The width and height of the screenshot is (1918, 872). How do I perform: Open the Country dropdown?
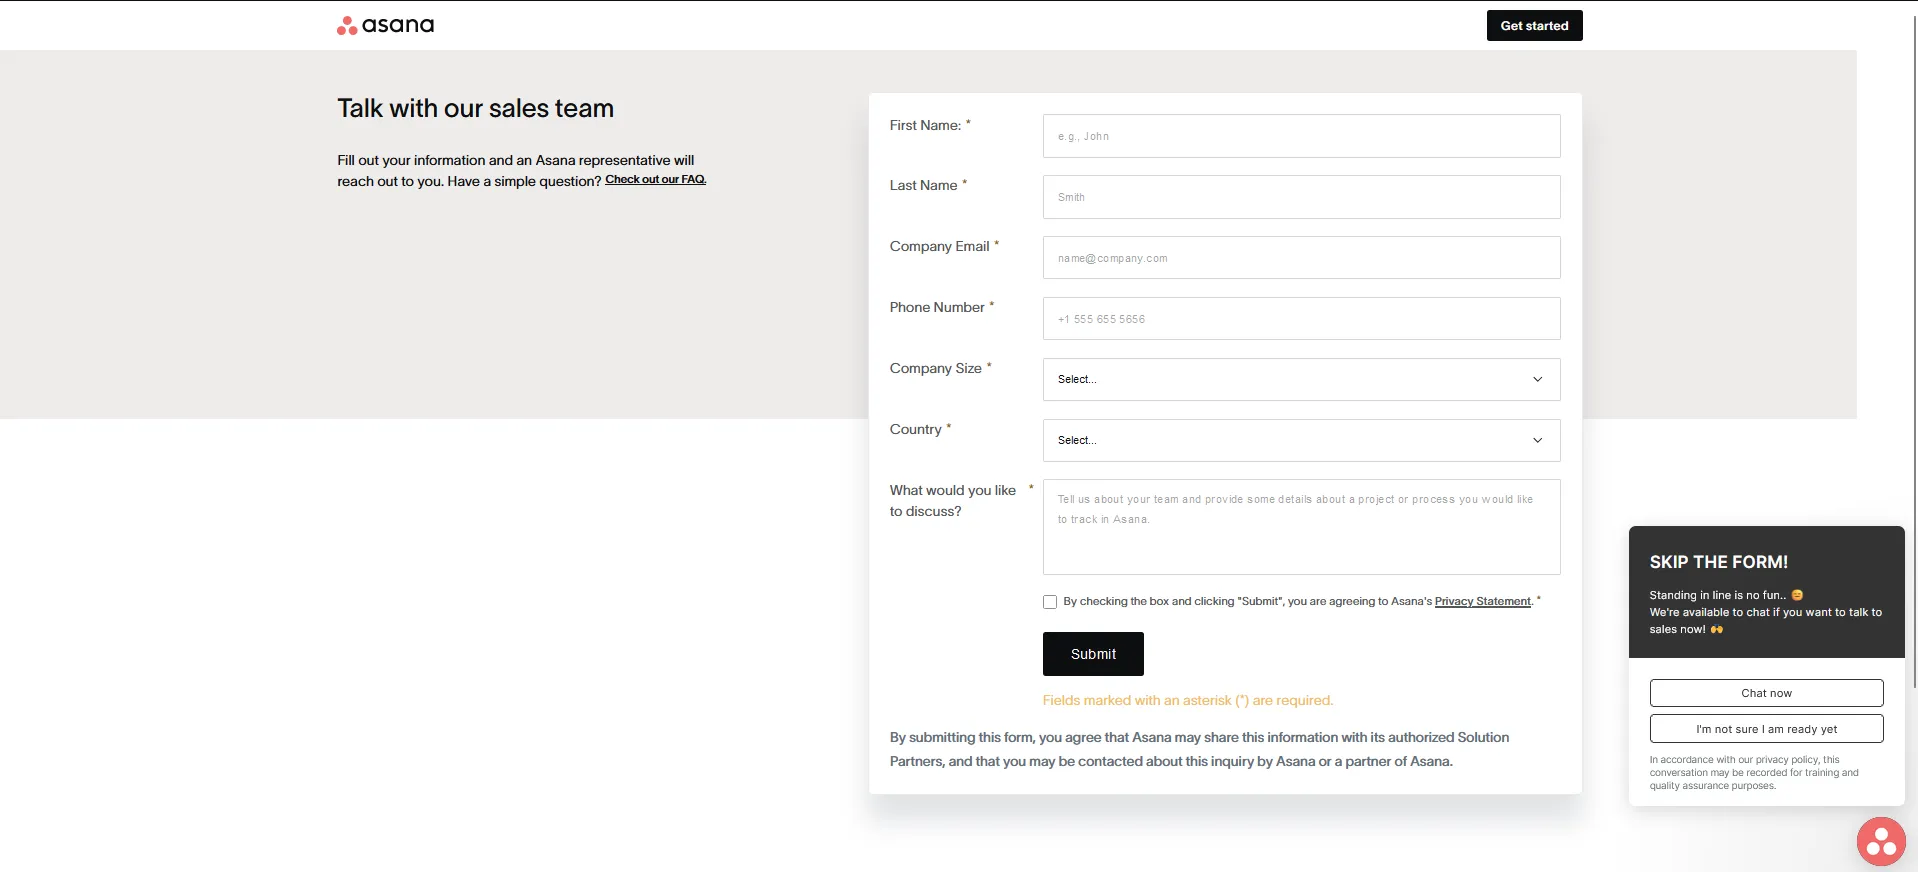tap(1301, 441)
